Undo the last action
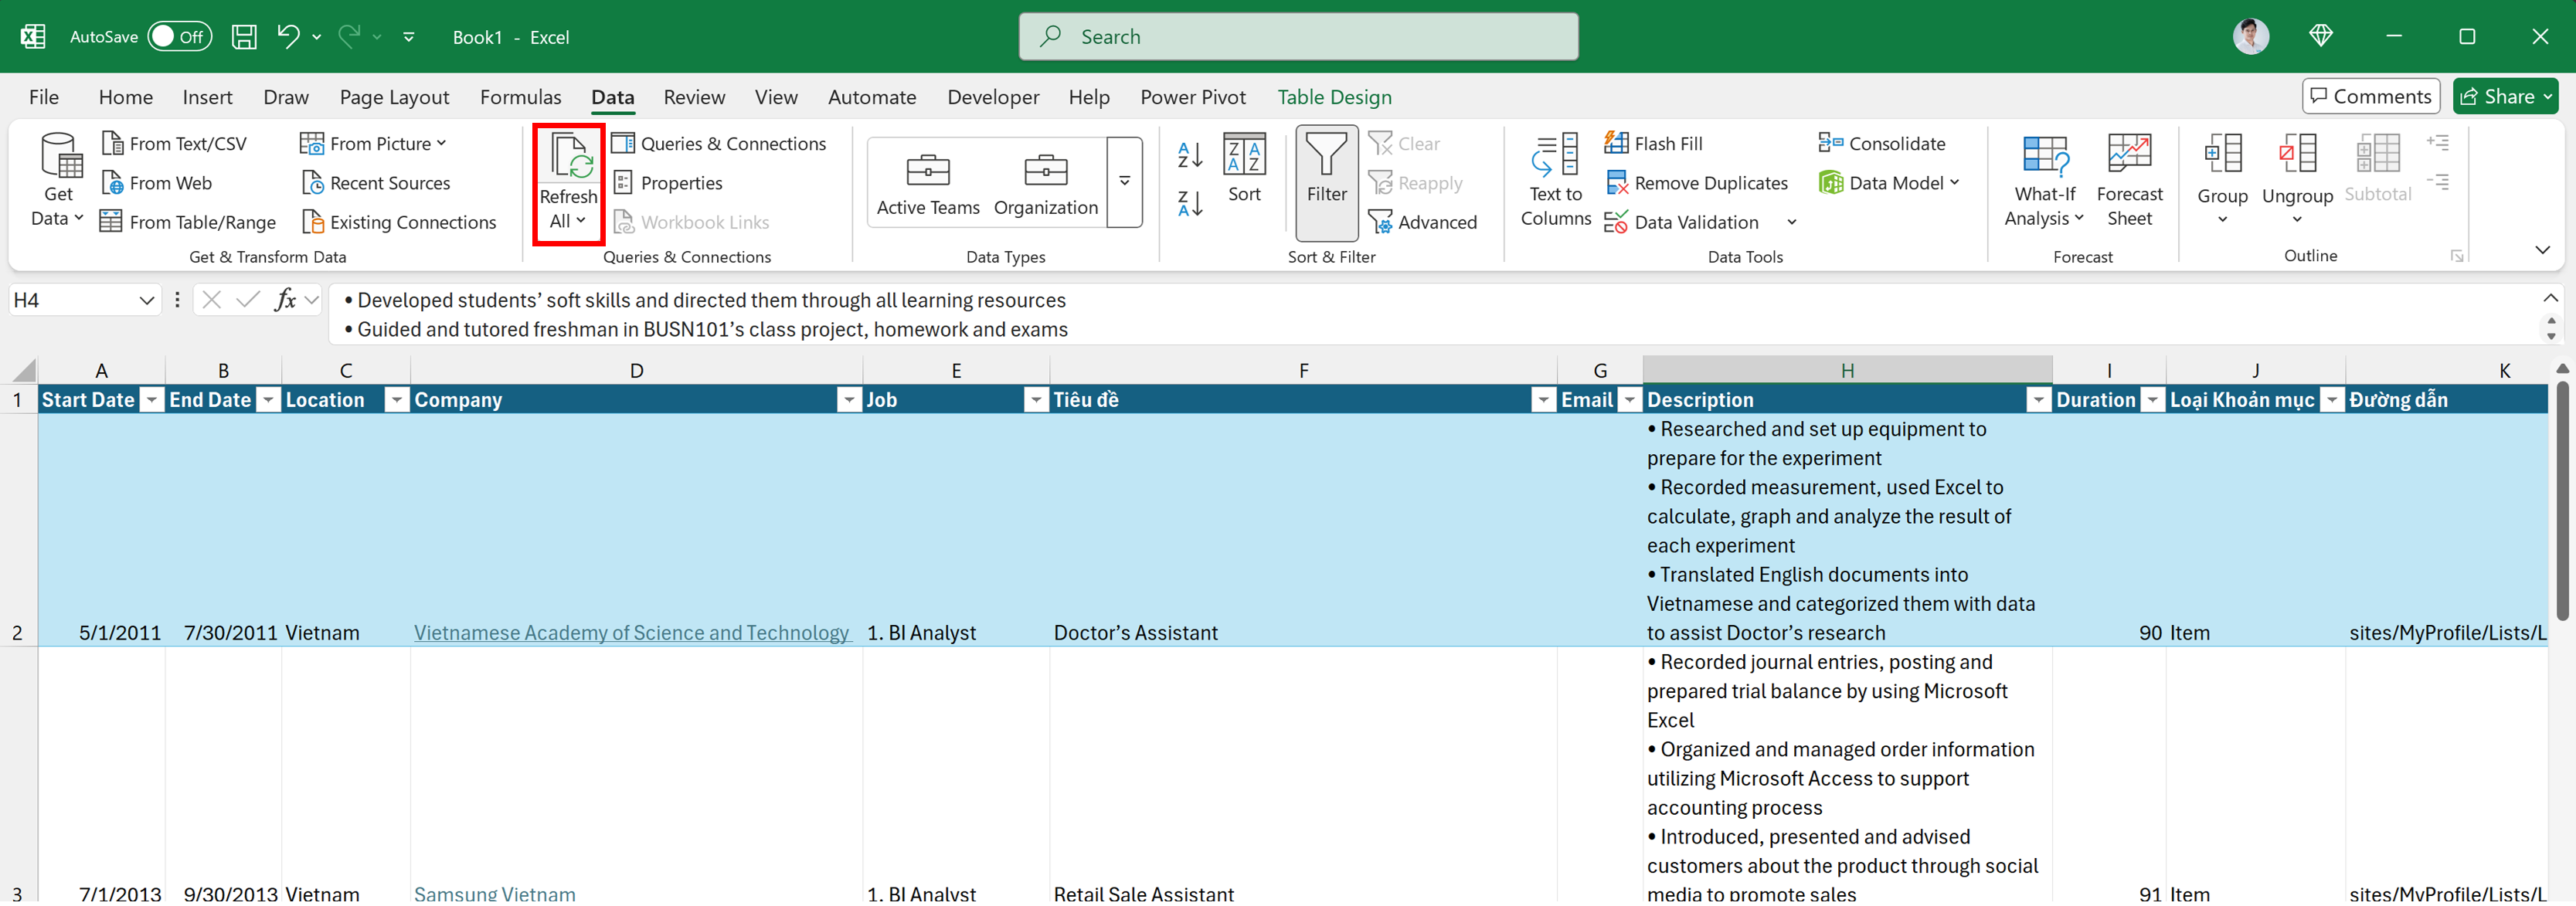 pos(288,37)
